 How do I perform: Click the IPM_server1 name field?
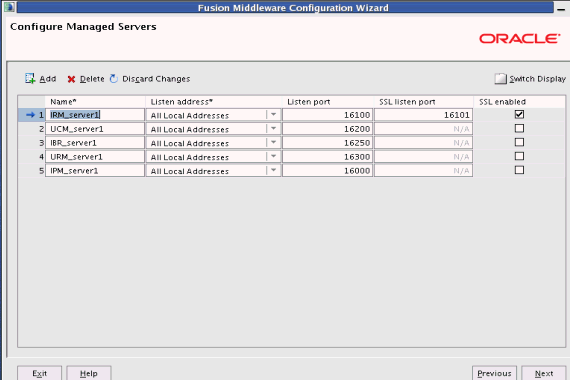[x=95, y=171]
